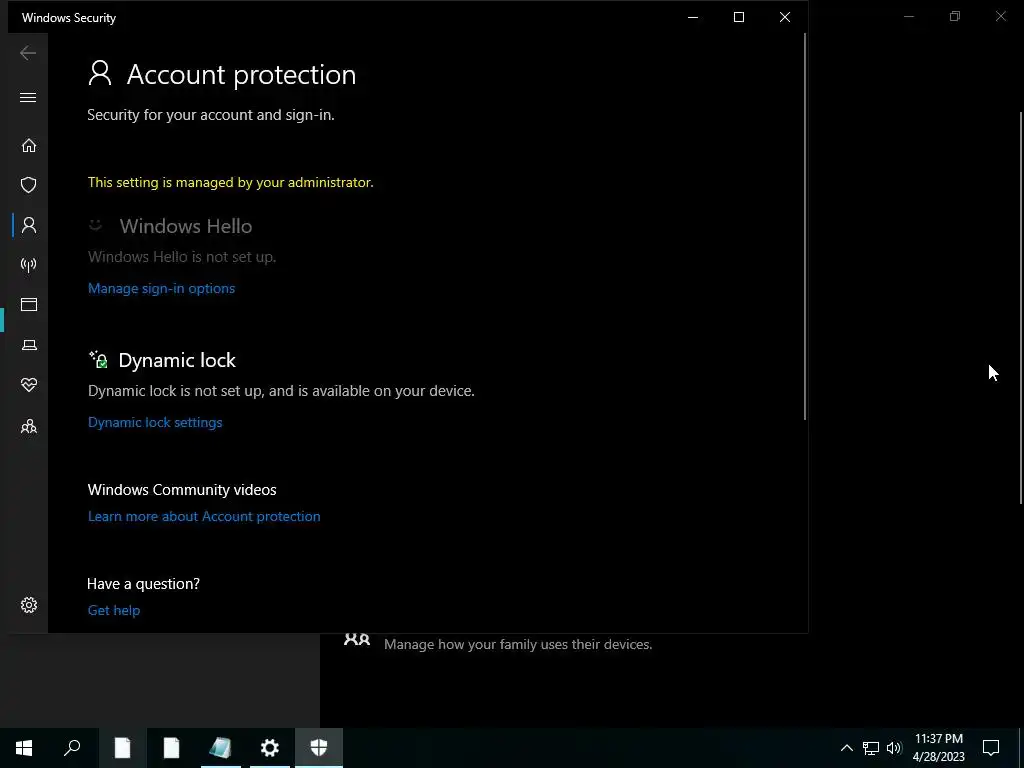The width and height of the screenshot is (1024, 768).
Task: Click 'This setting is managed by your administrator.' text
Action: [x=231, y=182]
